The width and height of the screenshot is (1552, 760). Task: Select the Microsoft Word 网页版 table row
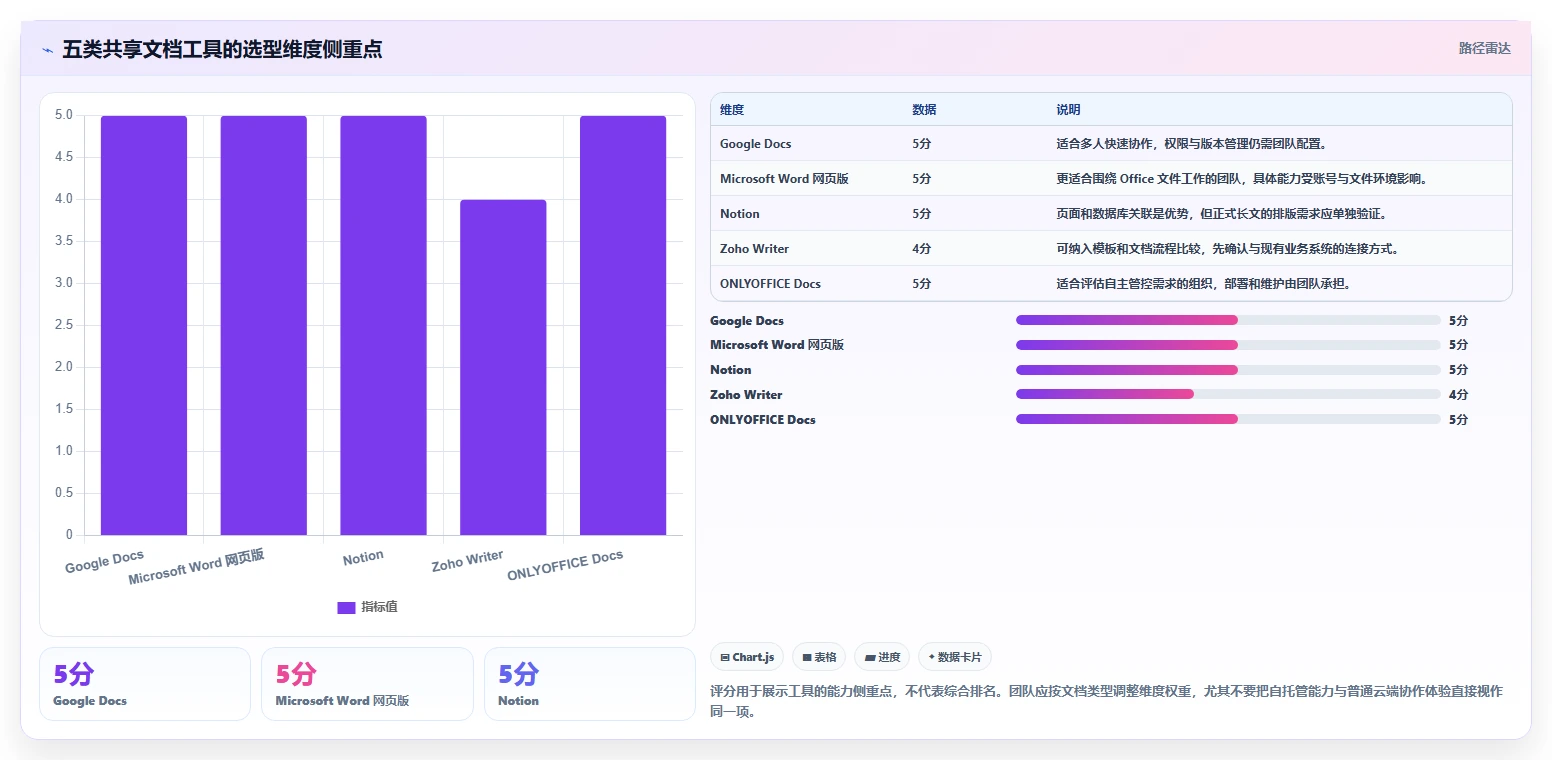click(1111, 178)
